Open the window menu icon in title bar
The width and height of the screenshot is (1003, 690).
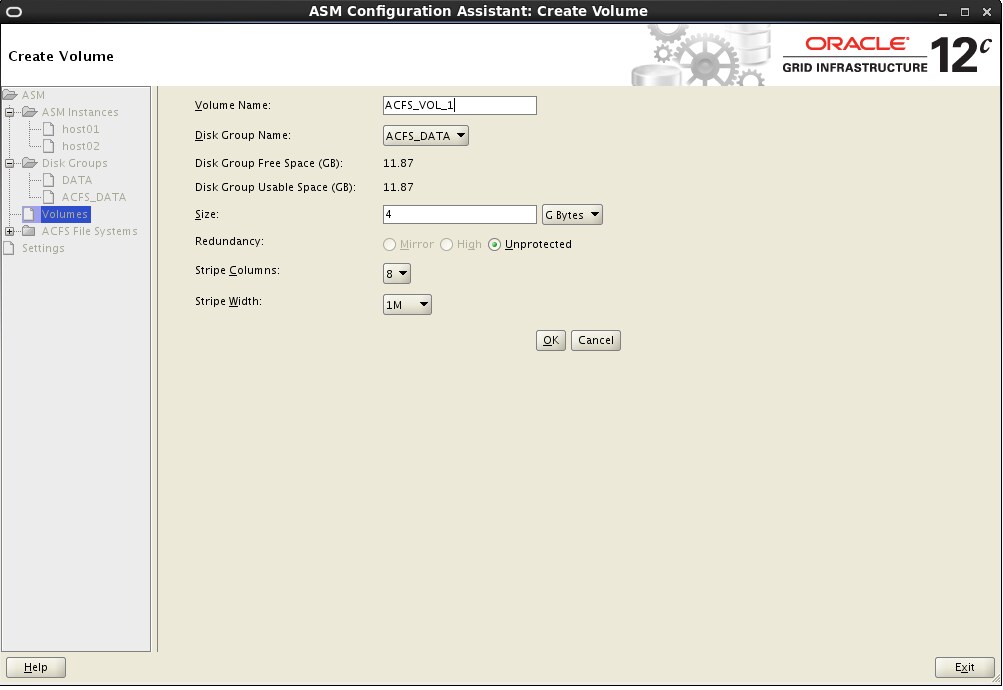[13, 12]
